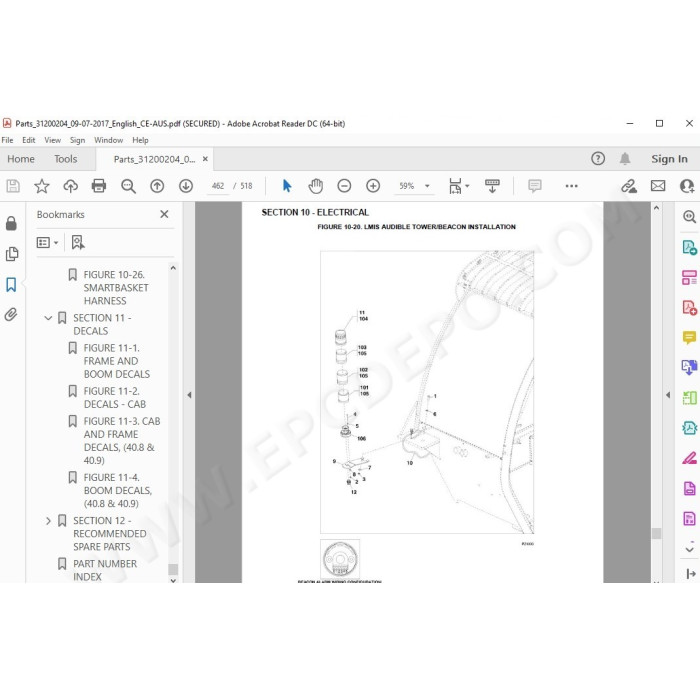This screenshot has height=700, width=700.
Task: Zoom in with plus button
Action: click(x=373, y=186)
